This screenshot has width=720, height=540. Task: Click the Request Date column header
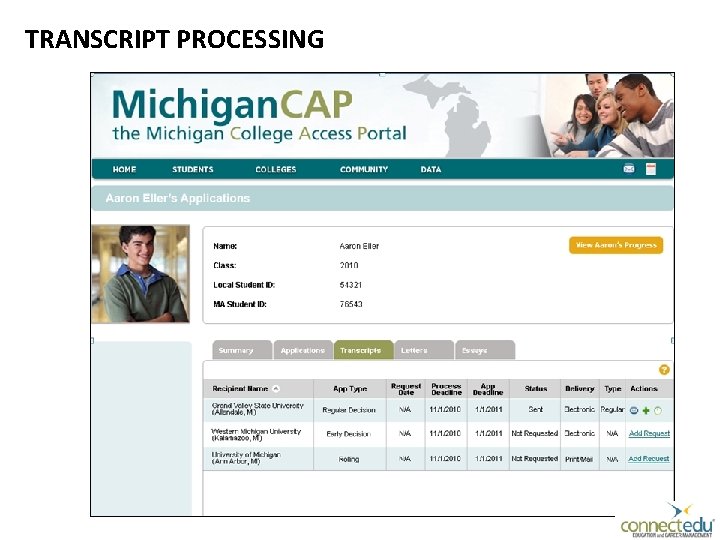[x=406, y=389]
